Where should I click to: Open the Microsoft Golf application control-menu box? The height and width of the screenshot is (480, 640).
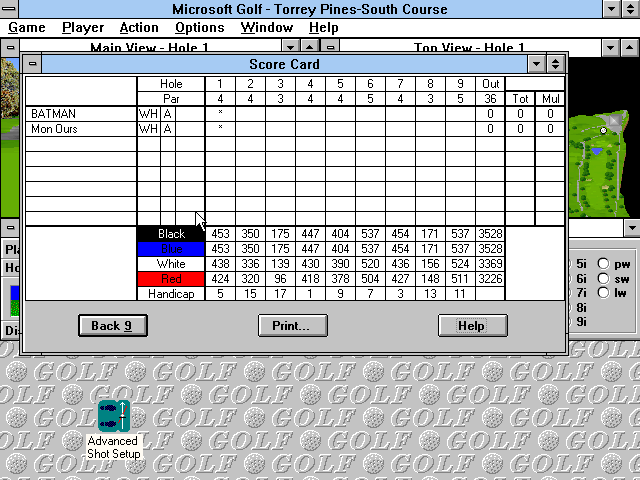coord(9,8)
